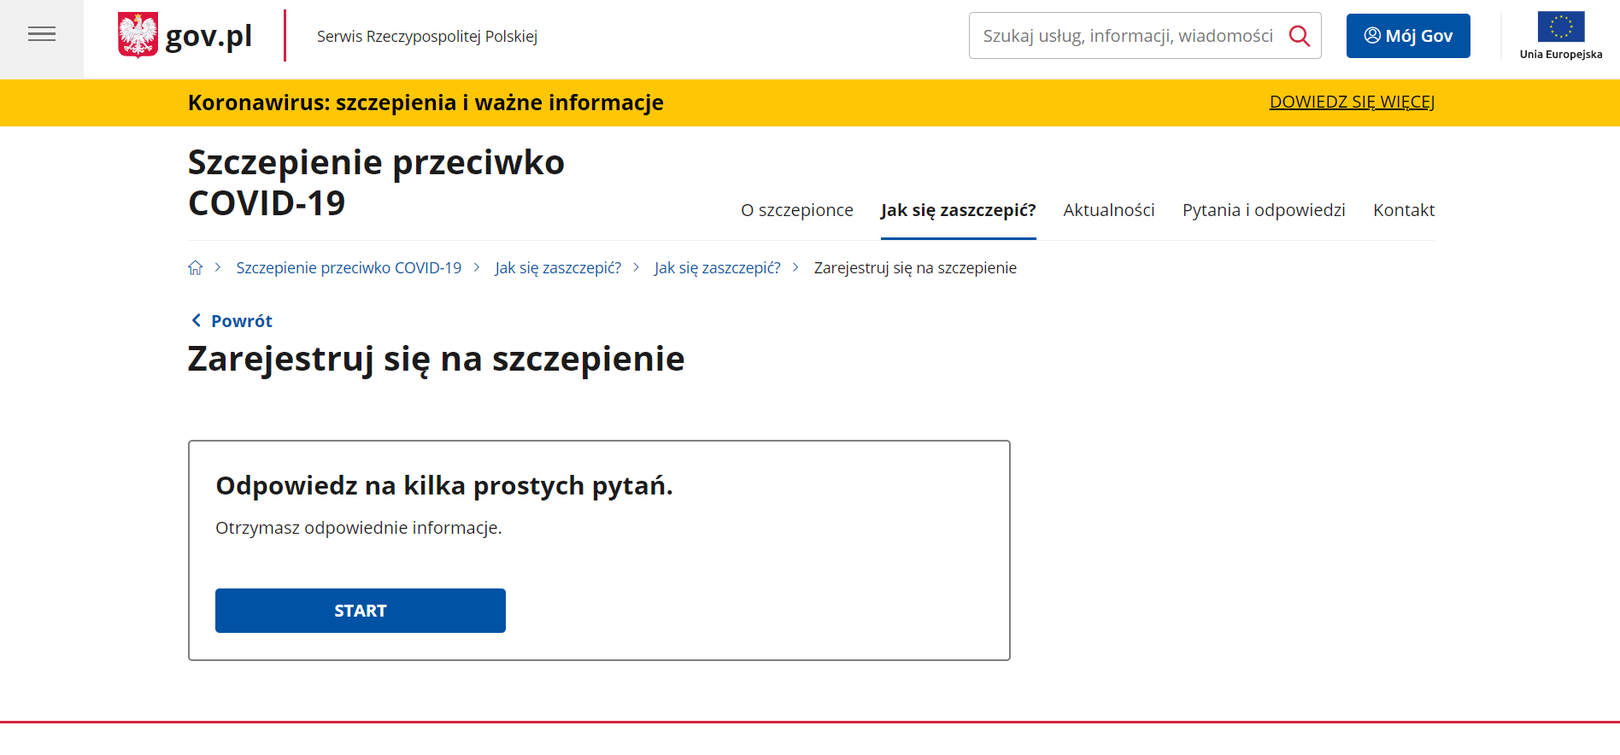Screen dimensions: 1620x755
Task: Click the European Union flag icon
Action: [1560, 27]
